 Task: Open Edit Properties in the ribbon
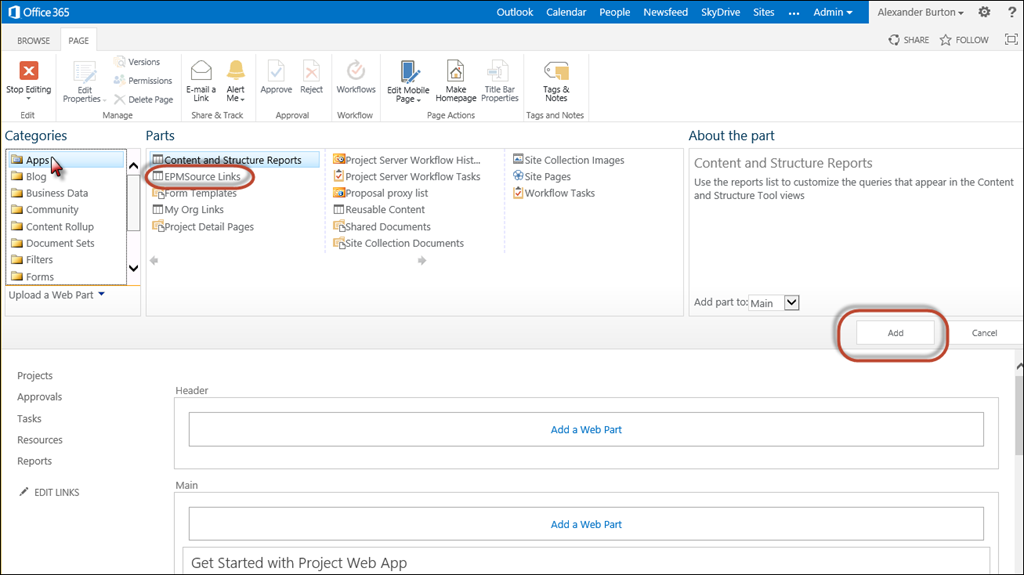(84, 82)
